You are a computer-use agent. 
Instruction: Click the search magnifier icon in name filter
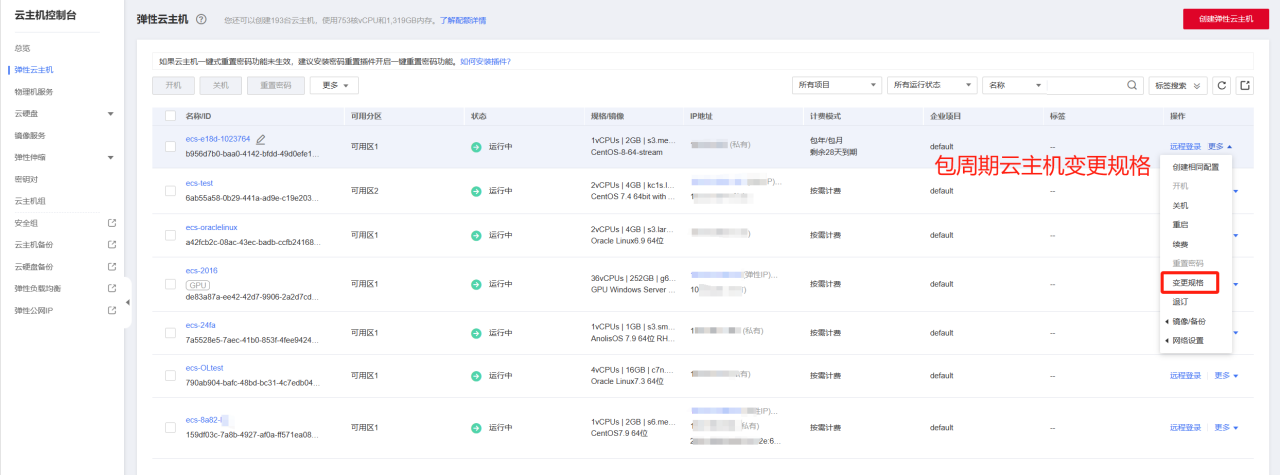click(1132, 85)
